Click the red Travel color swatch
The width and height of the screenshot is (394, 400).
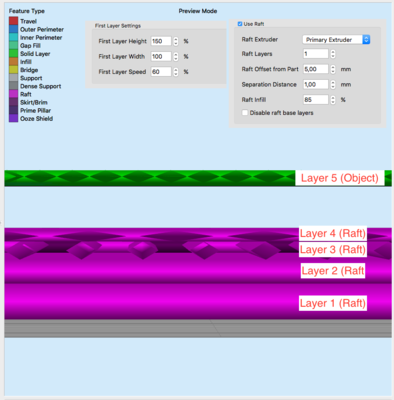click(x=13, y=21)
